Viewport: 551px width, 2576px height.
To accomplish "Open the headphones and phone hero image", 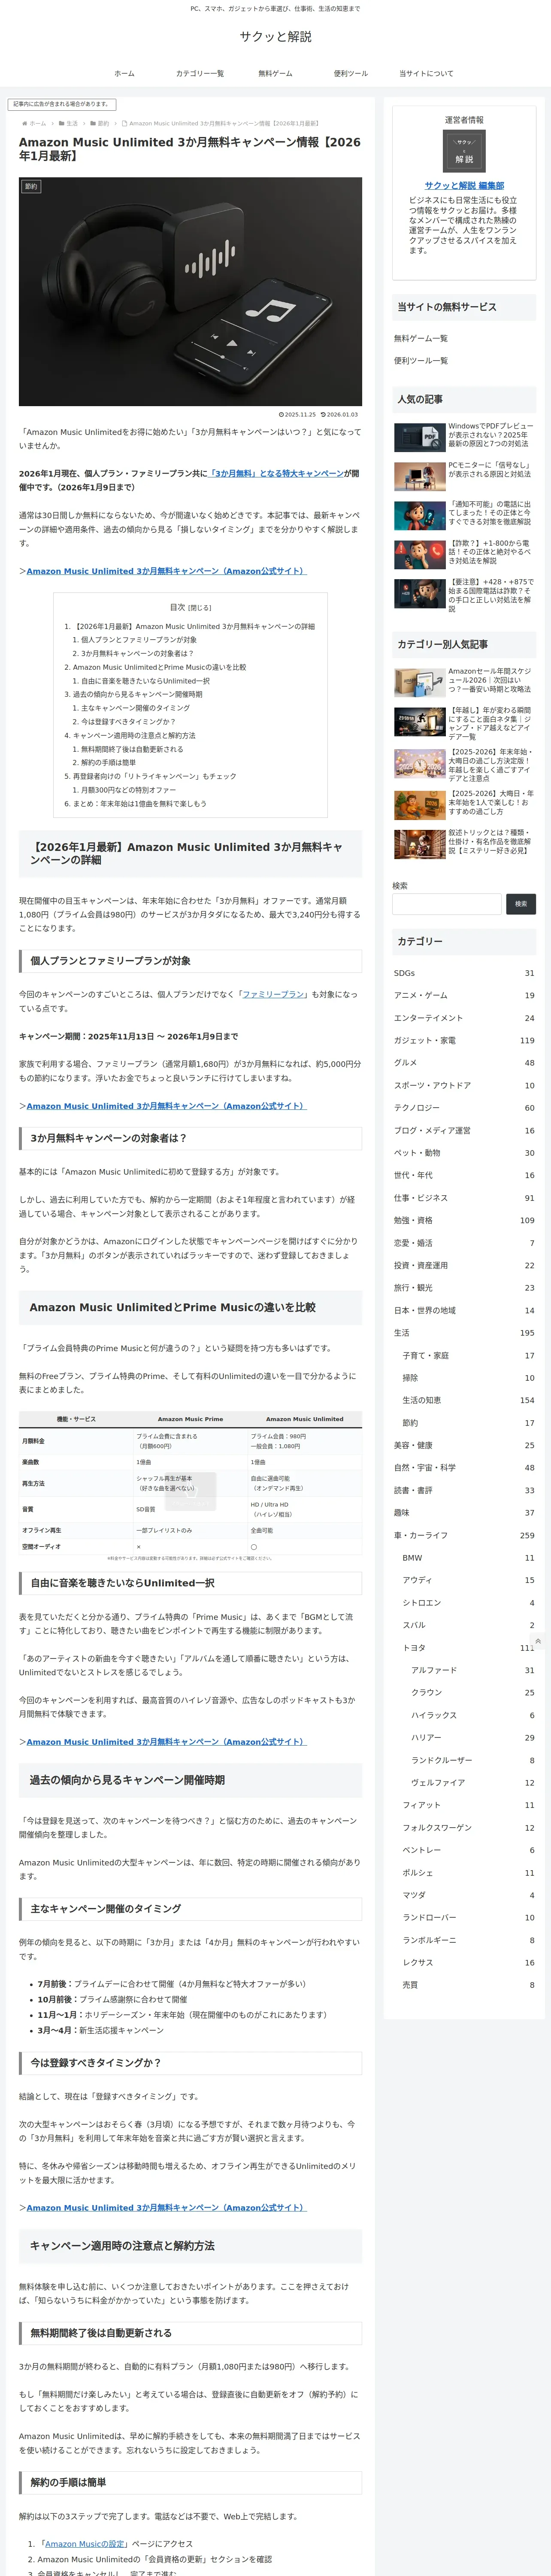I will 190,291.
